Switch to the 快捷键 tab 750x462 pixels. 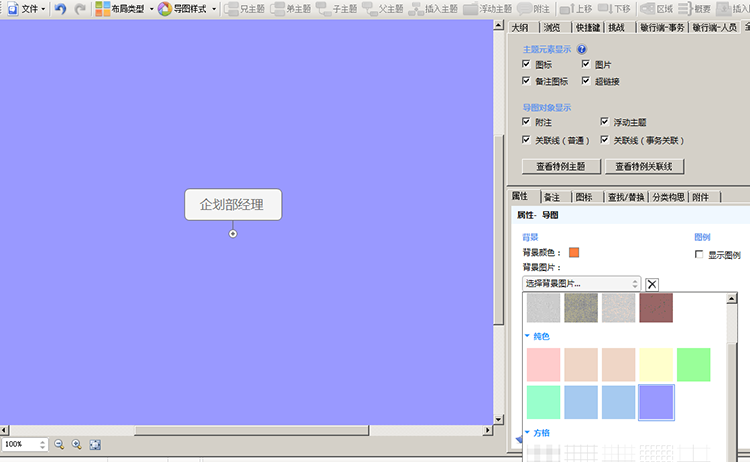587,28
